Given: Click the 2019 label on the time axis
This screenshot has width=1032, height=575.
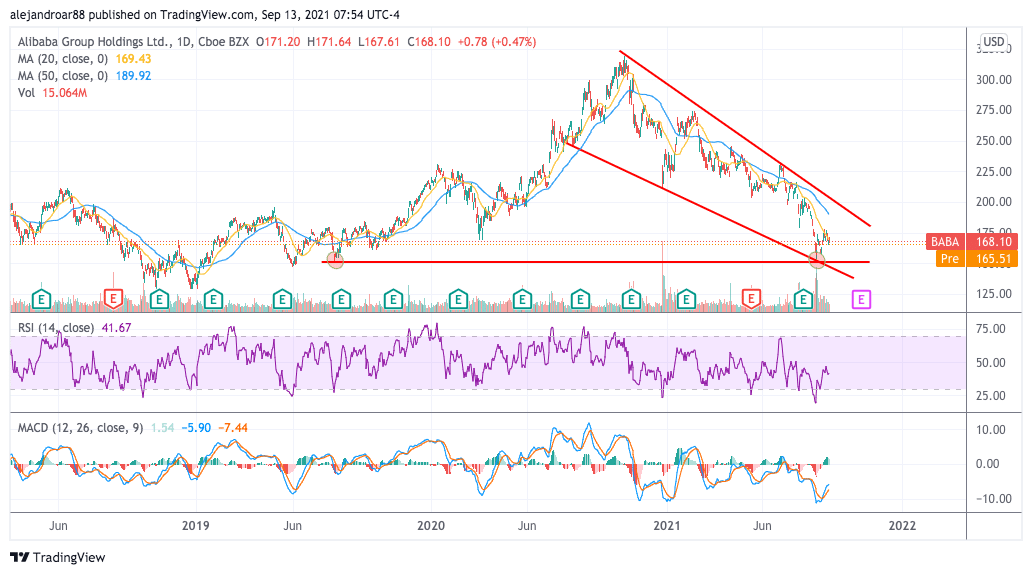Looking at the screenshot, I should point(195,526).
